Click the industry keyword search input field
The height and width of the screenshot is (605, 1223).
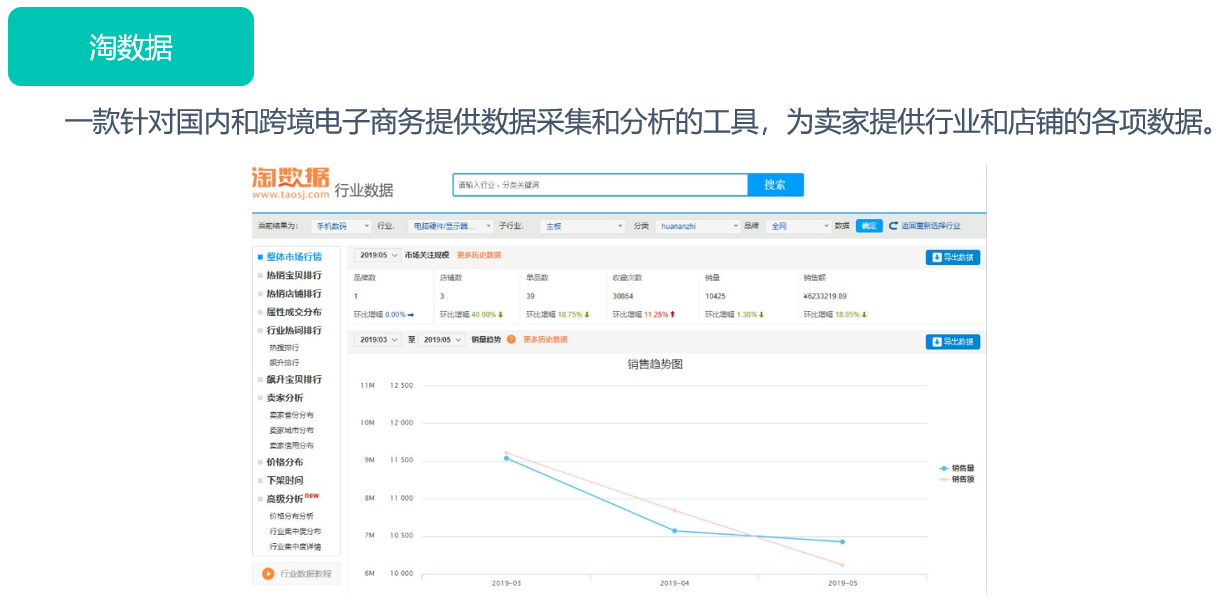coord(600,185)
